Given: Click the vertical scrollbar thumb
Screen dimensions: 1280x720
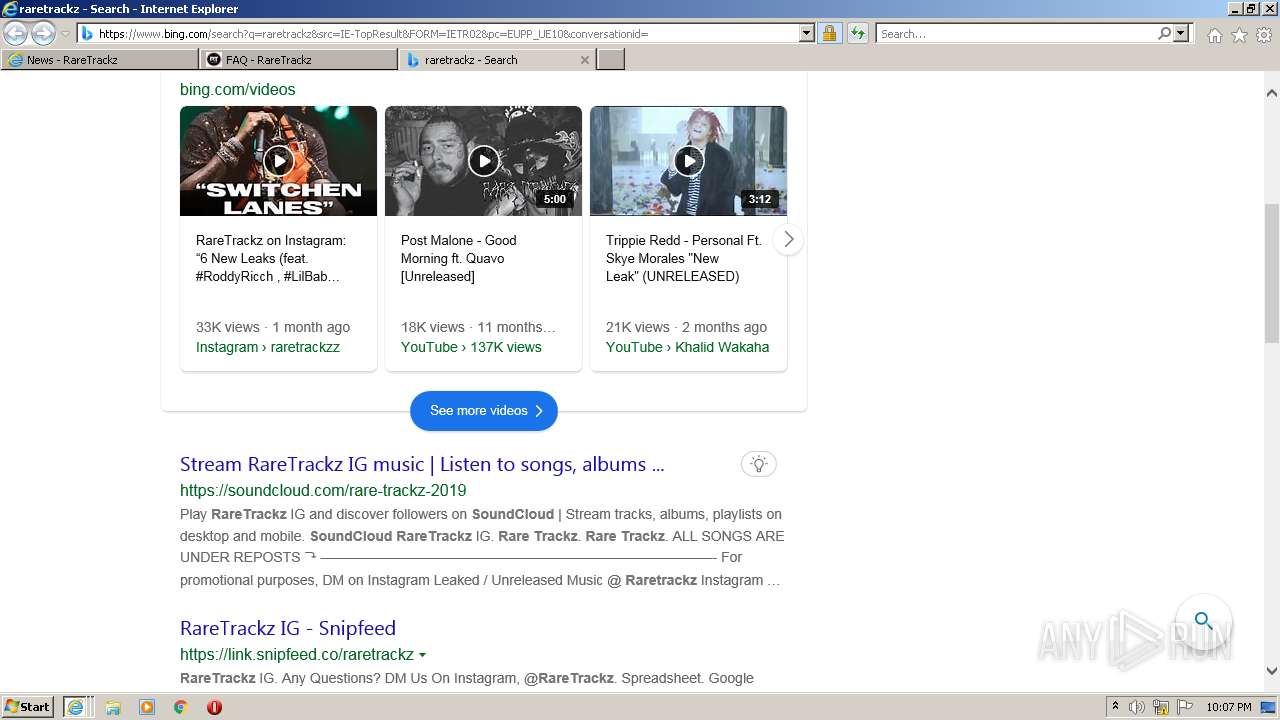Looking at the screenshot, I should pos(1272,274).
